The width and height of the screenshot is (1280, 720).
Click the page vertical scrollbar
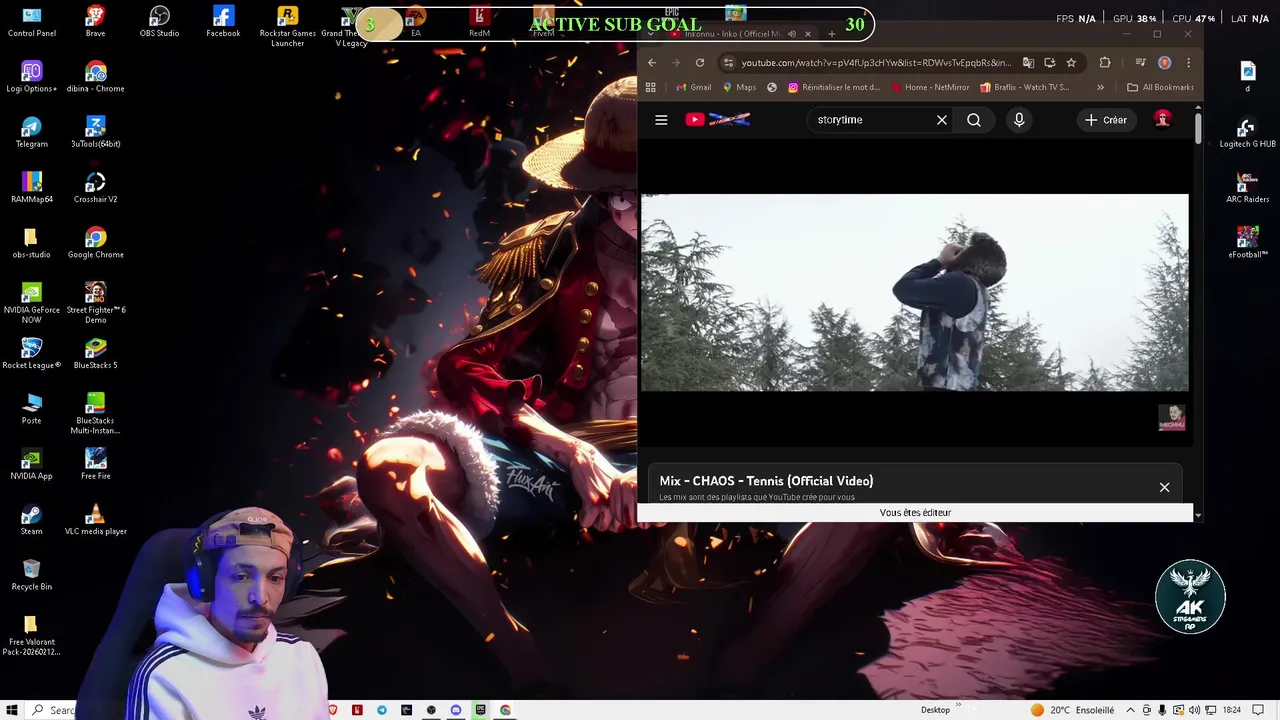[1198, 128]
